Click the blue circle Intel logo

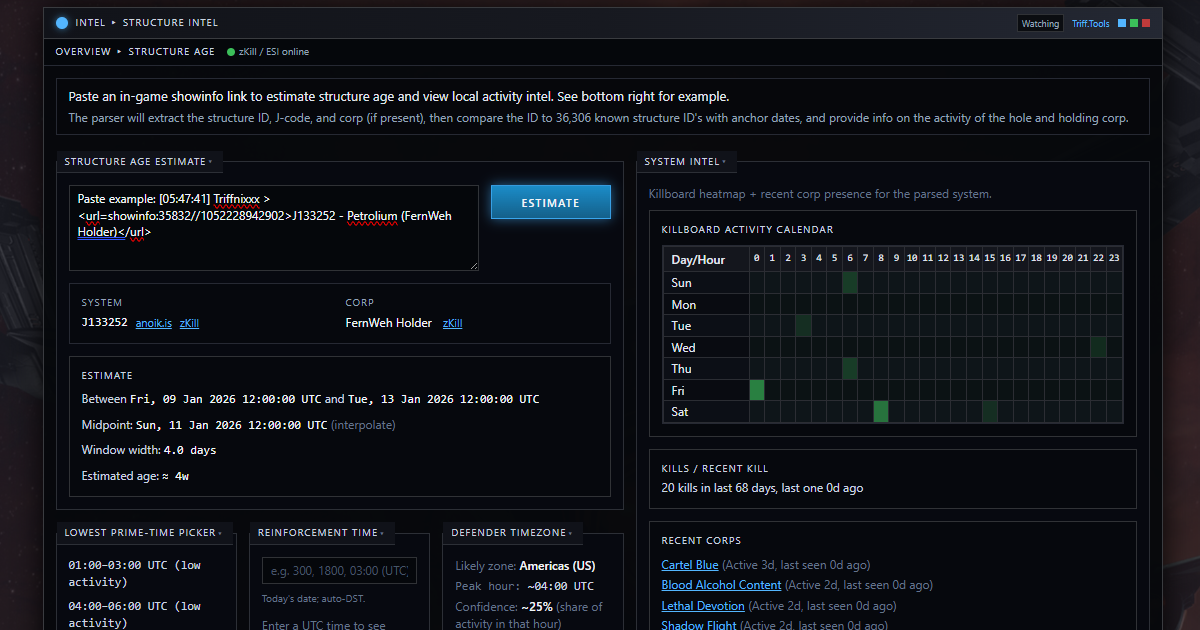[x=62, y=22]
